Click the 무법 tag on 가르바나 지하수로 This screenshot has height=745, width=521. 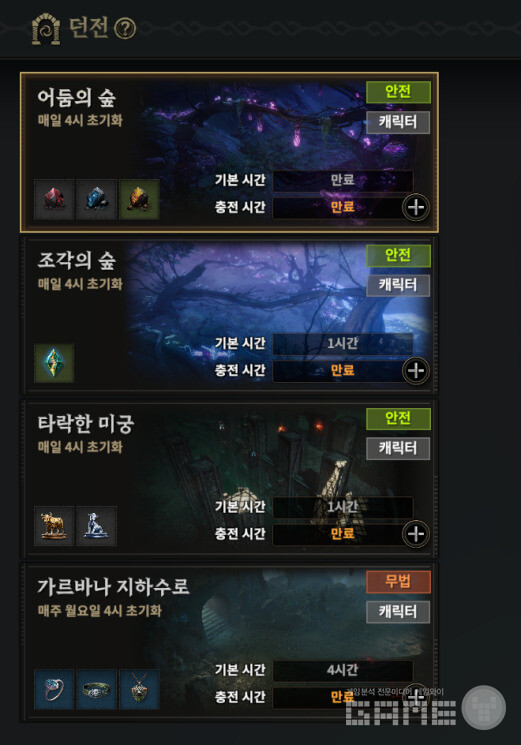click(398, 582)
